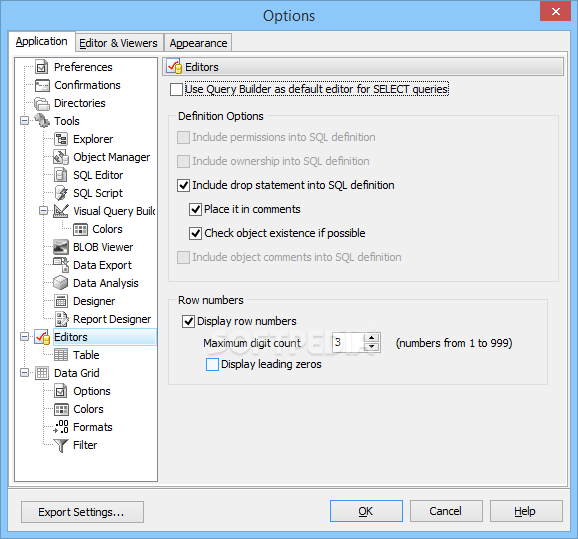Viewport: 578px width, 539px height.
Task: Click the Table grid icon
Action: click(x=61, y=355)
